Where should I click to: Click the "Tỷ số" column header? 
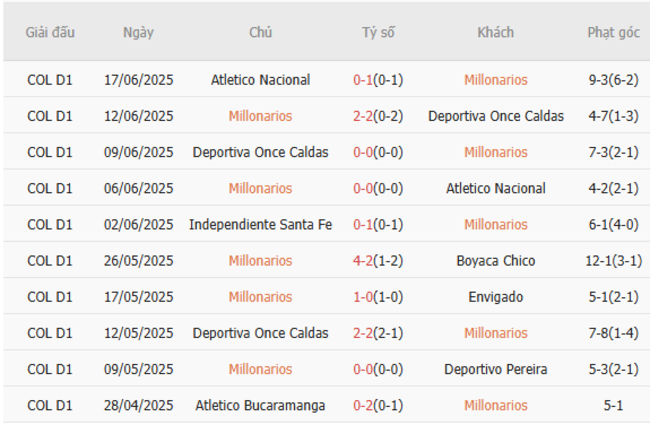(378, 32)
